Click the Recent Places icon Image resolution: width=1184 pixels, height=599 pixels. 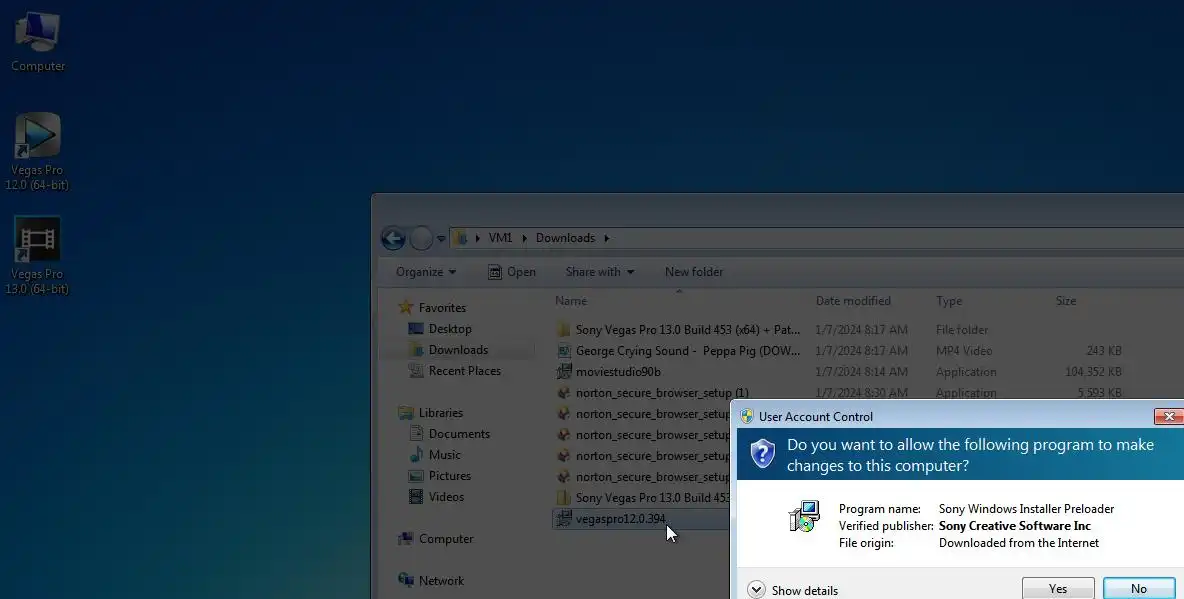pos(415,371)
